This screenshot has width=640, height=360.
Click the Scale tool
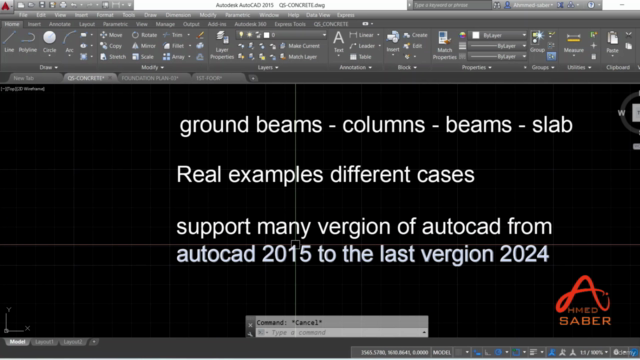(x=143, y=57)
